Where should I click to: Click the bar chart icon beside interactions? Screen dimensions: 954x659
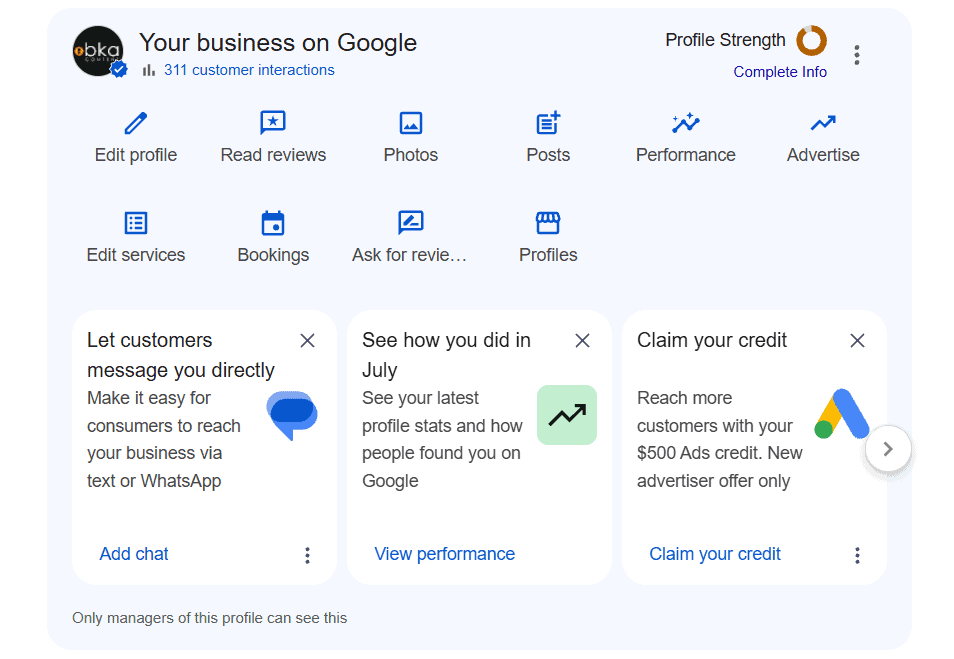[x=148, y=71]
